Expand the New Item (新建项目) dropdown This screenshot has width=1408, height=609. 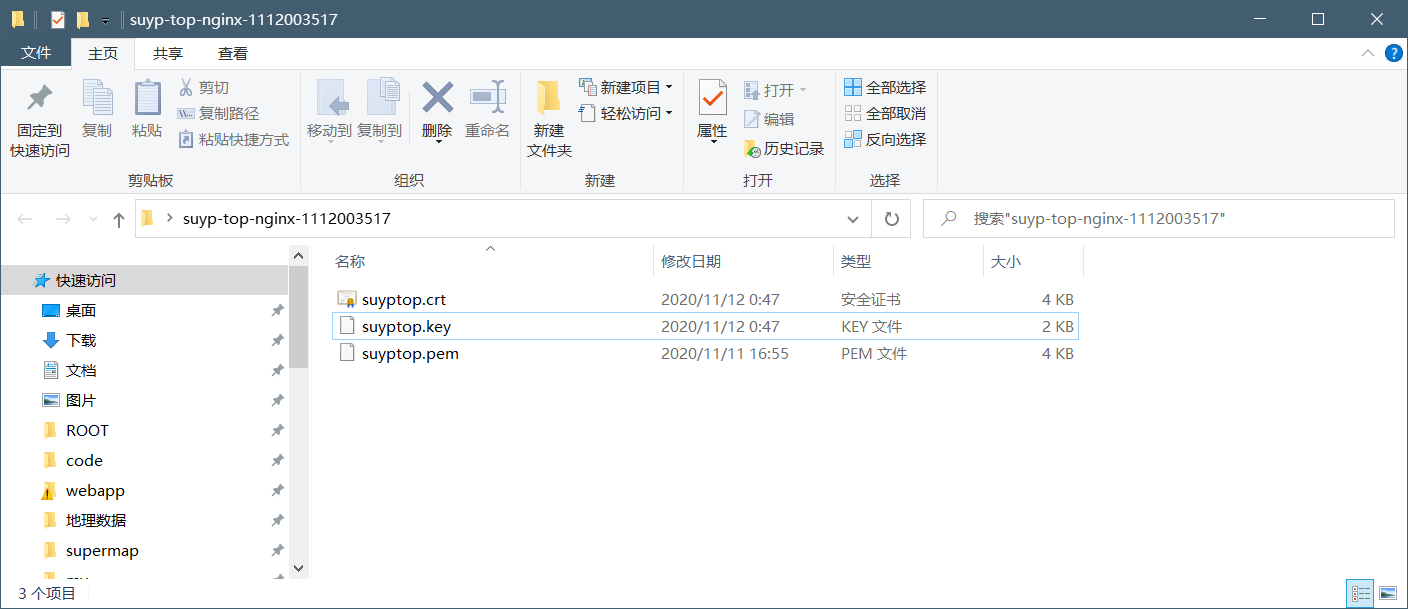pos(669,88)
